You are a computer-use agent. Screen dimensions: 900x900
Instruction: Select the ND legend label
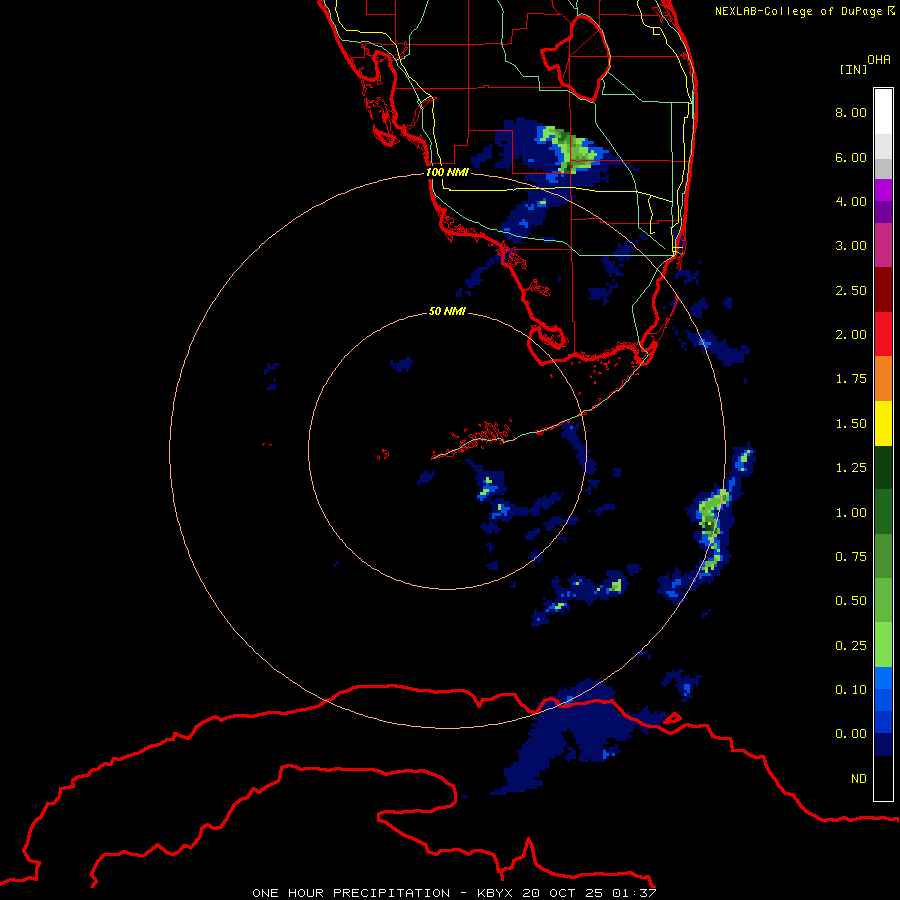click(859, 779)
